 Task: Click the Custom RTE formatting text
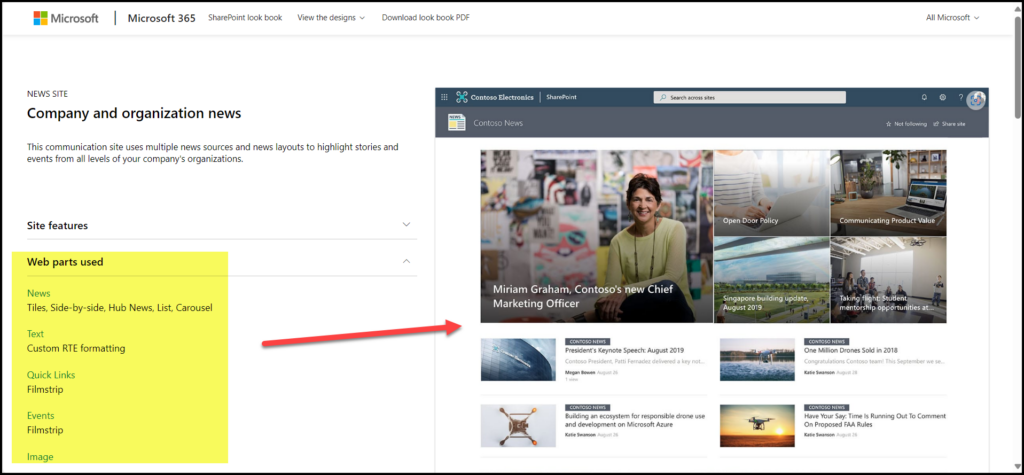pos(76,348)
